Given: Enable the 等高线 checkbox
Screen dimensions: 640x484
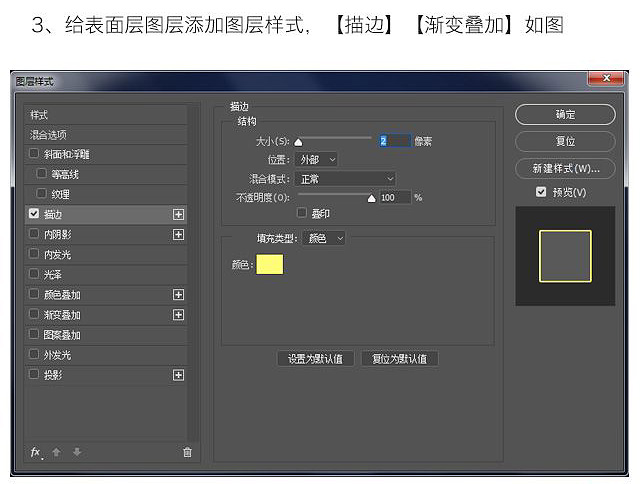Looking at the screenshot, I should point(41,173).
